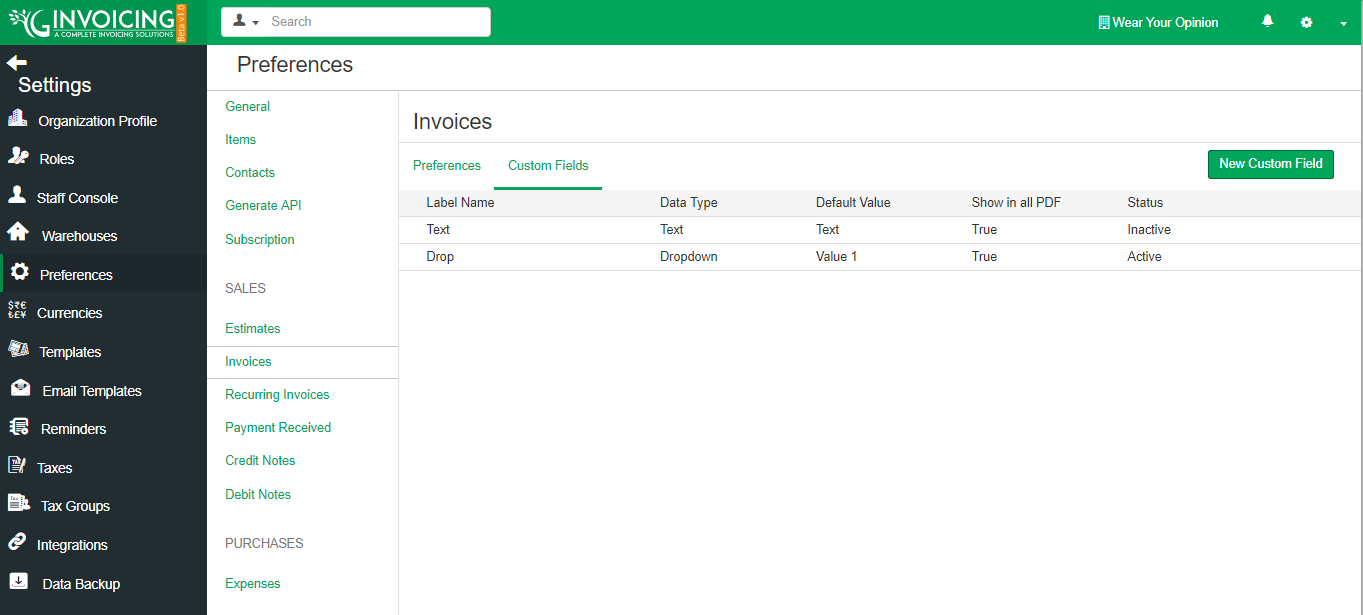Open Payment Received preferences
Viewport: 1363px width, 615px height.
coord(278,427)
